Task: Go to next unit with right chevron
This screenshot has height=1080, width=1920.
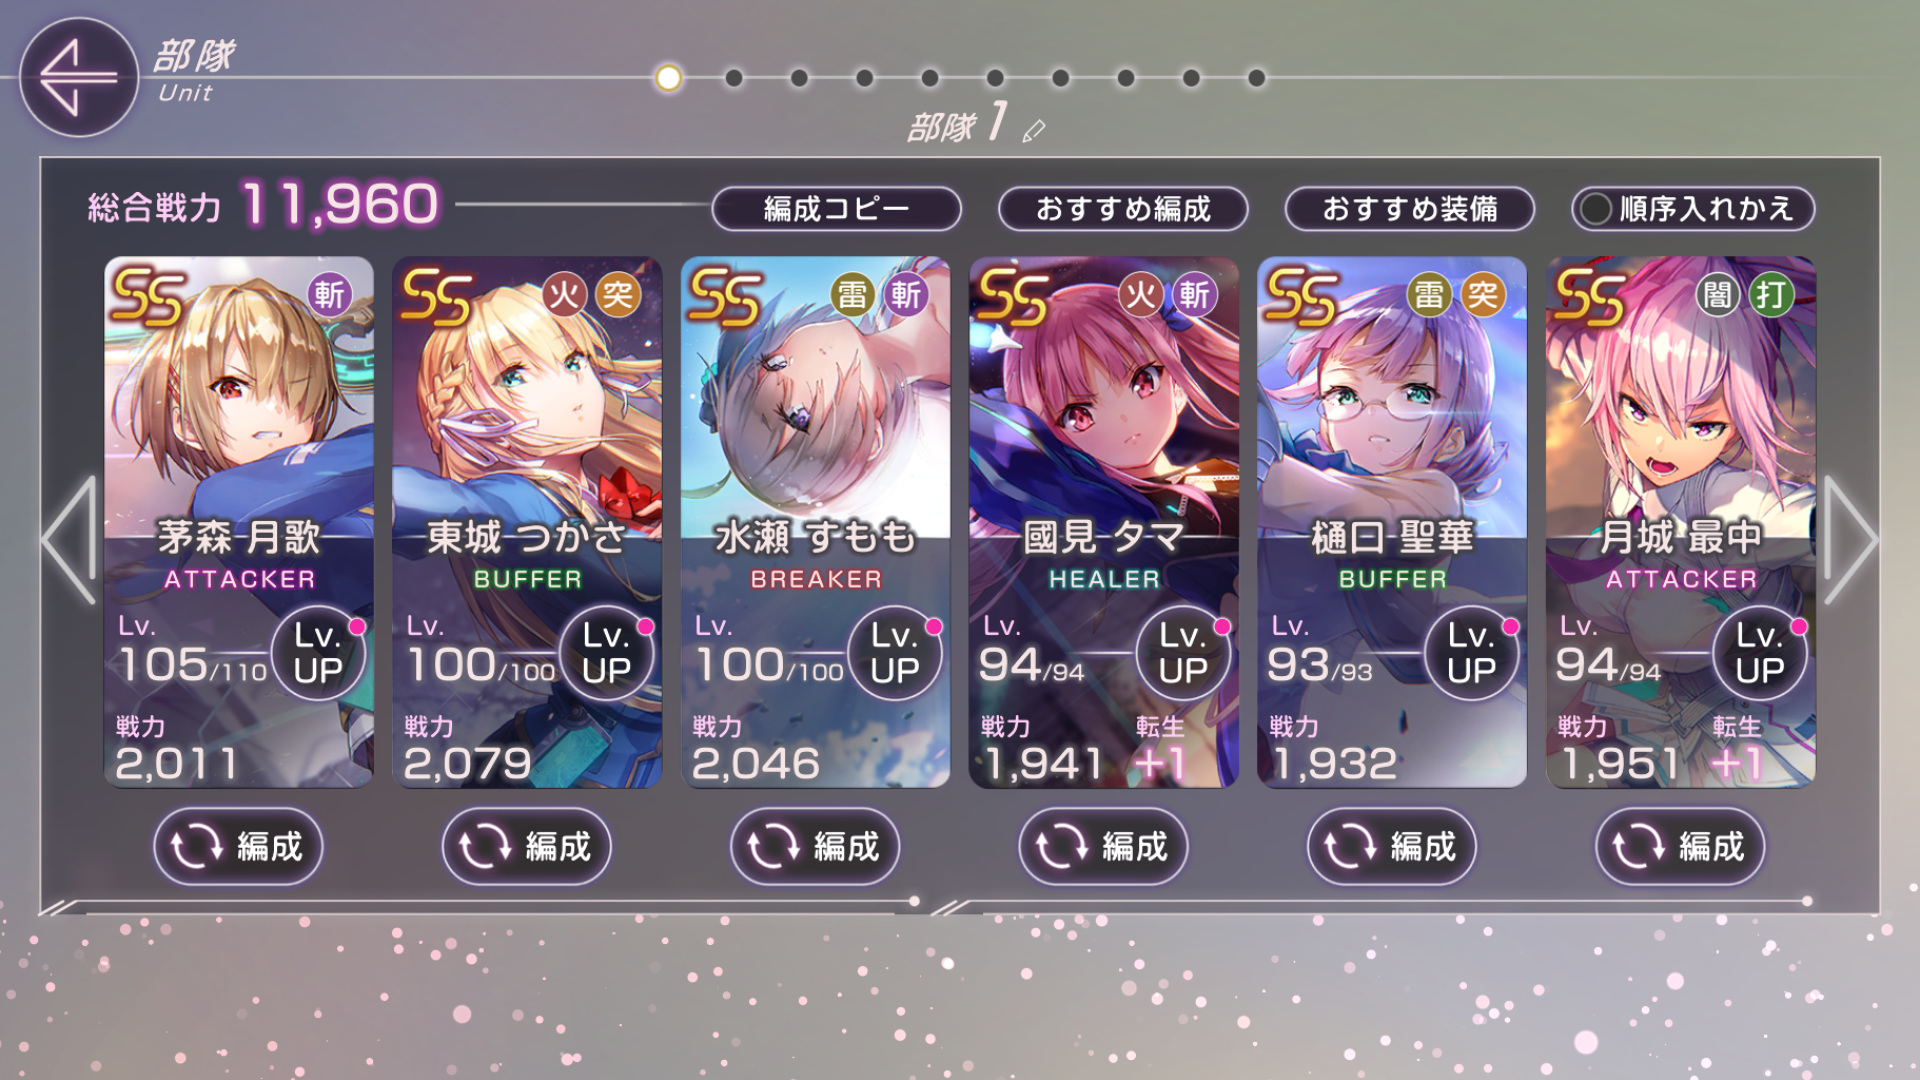Action: pos(1850,540)
